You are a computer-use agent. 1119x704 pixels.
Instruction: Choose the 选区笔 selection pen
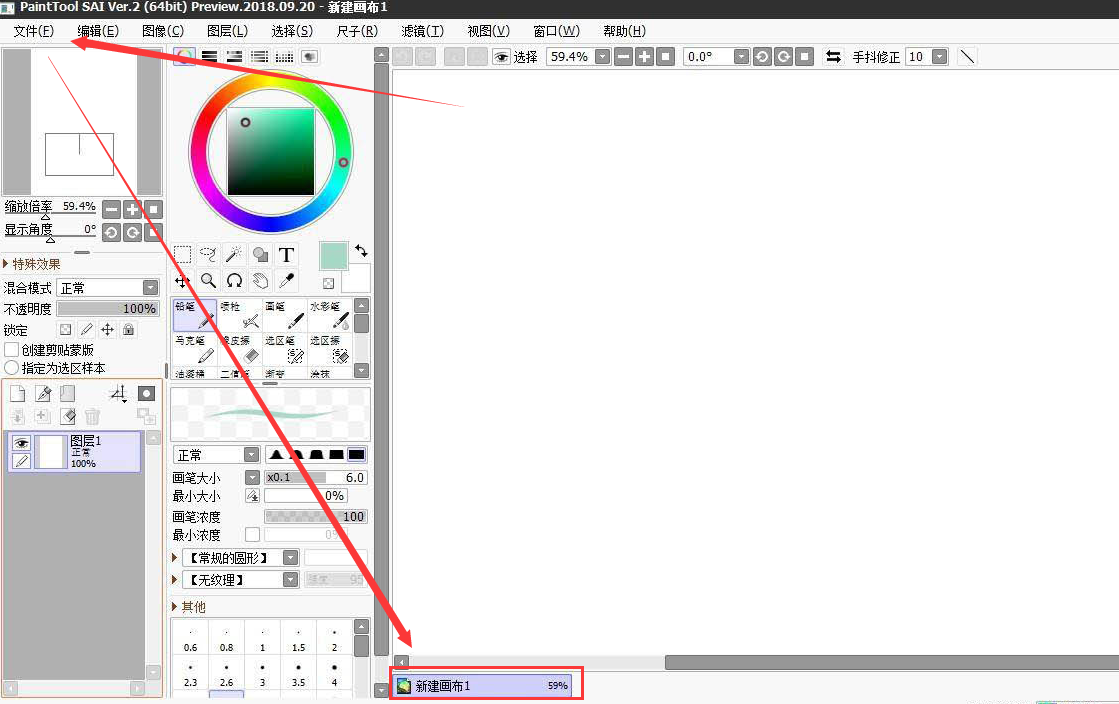pyautogui.click(x=285, y=349)
